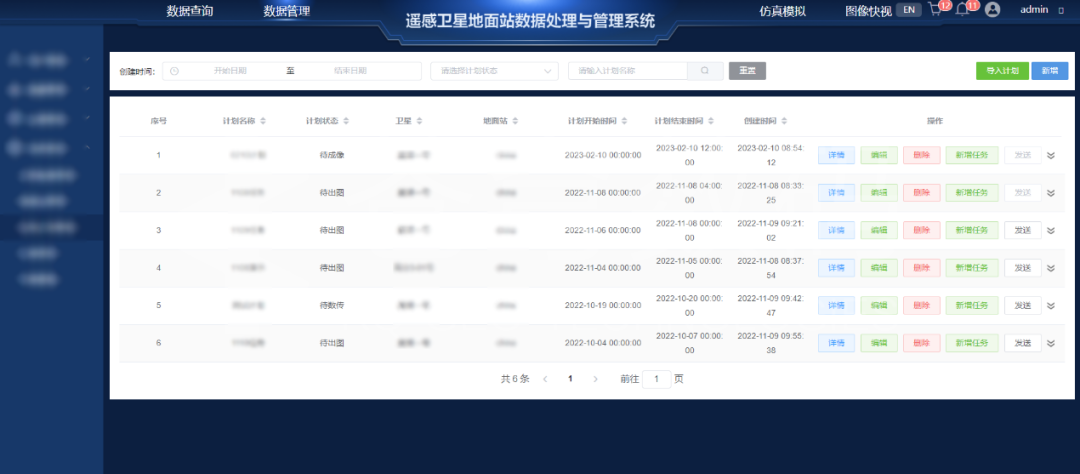Screen dimensions: 1080x474
Task: Sort by 计划状态 column sort arrows
Action: coord(346,121)
